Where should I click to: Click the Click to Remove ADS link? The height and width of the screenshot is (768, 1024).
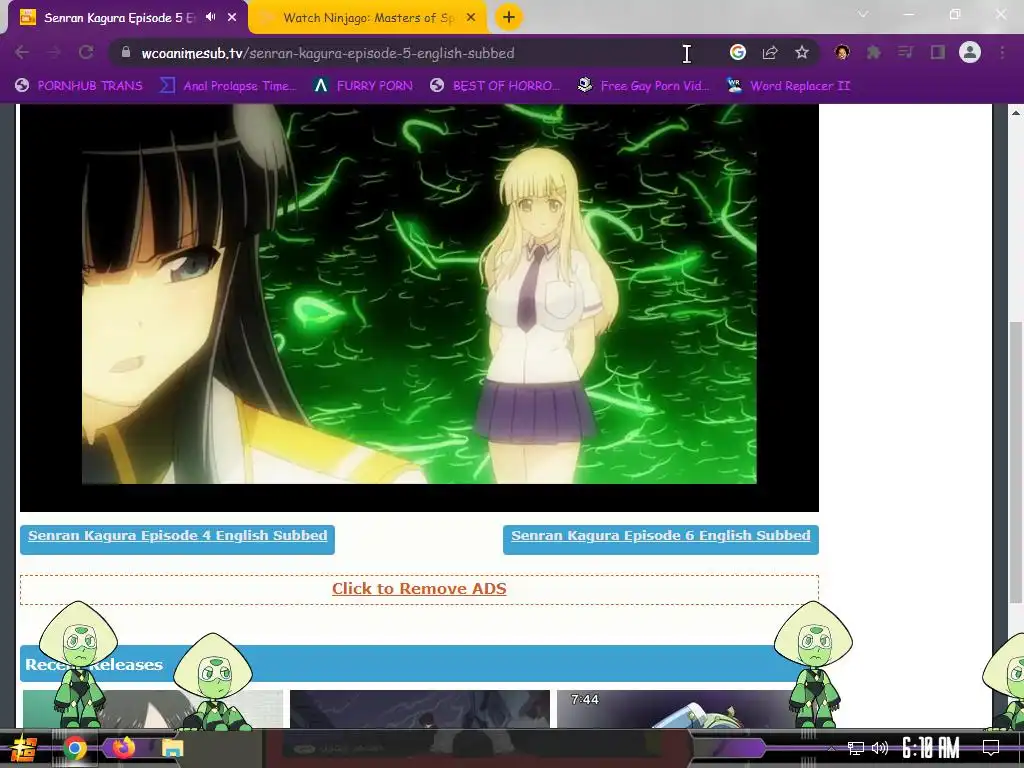419,588
